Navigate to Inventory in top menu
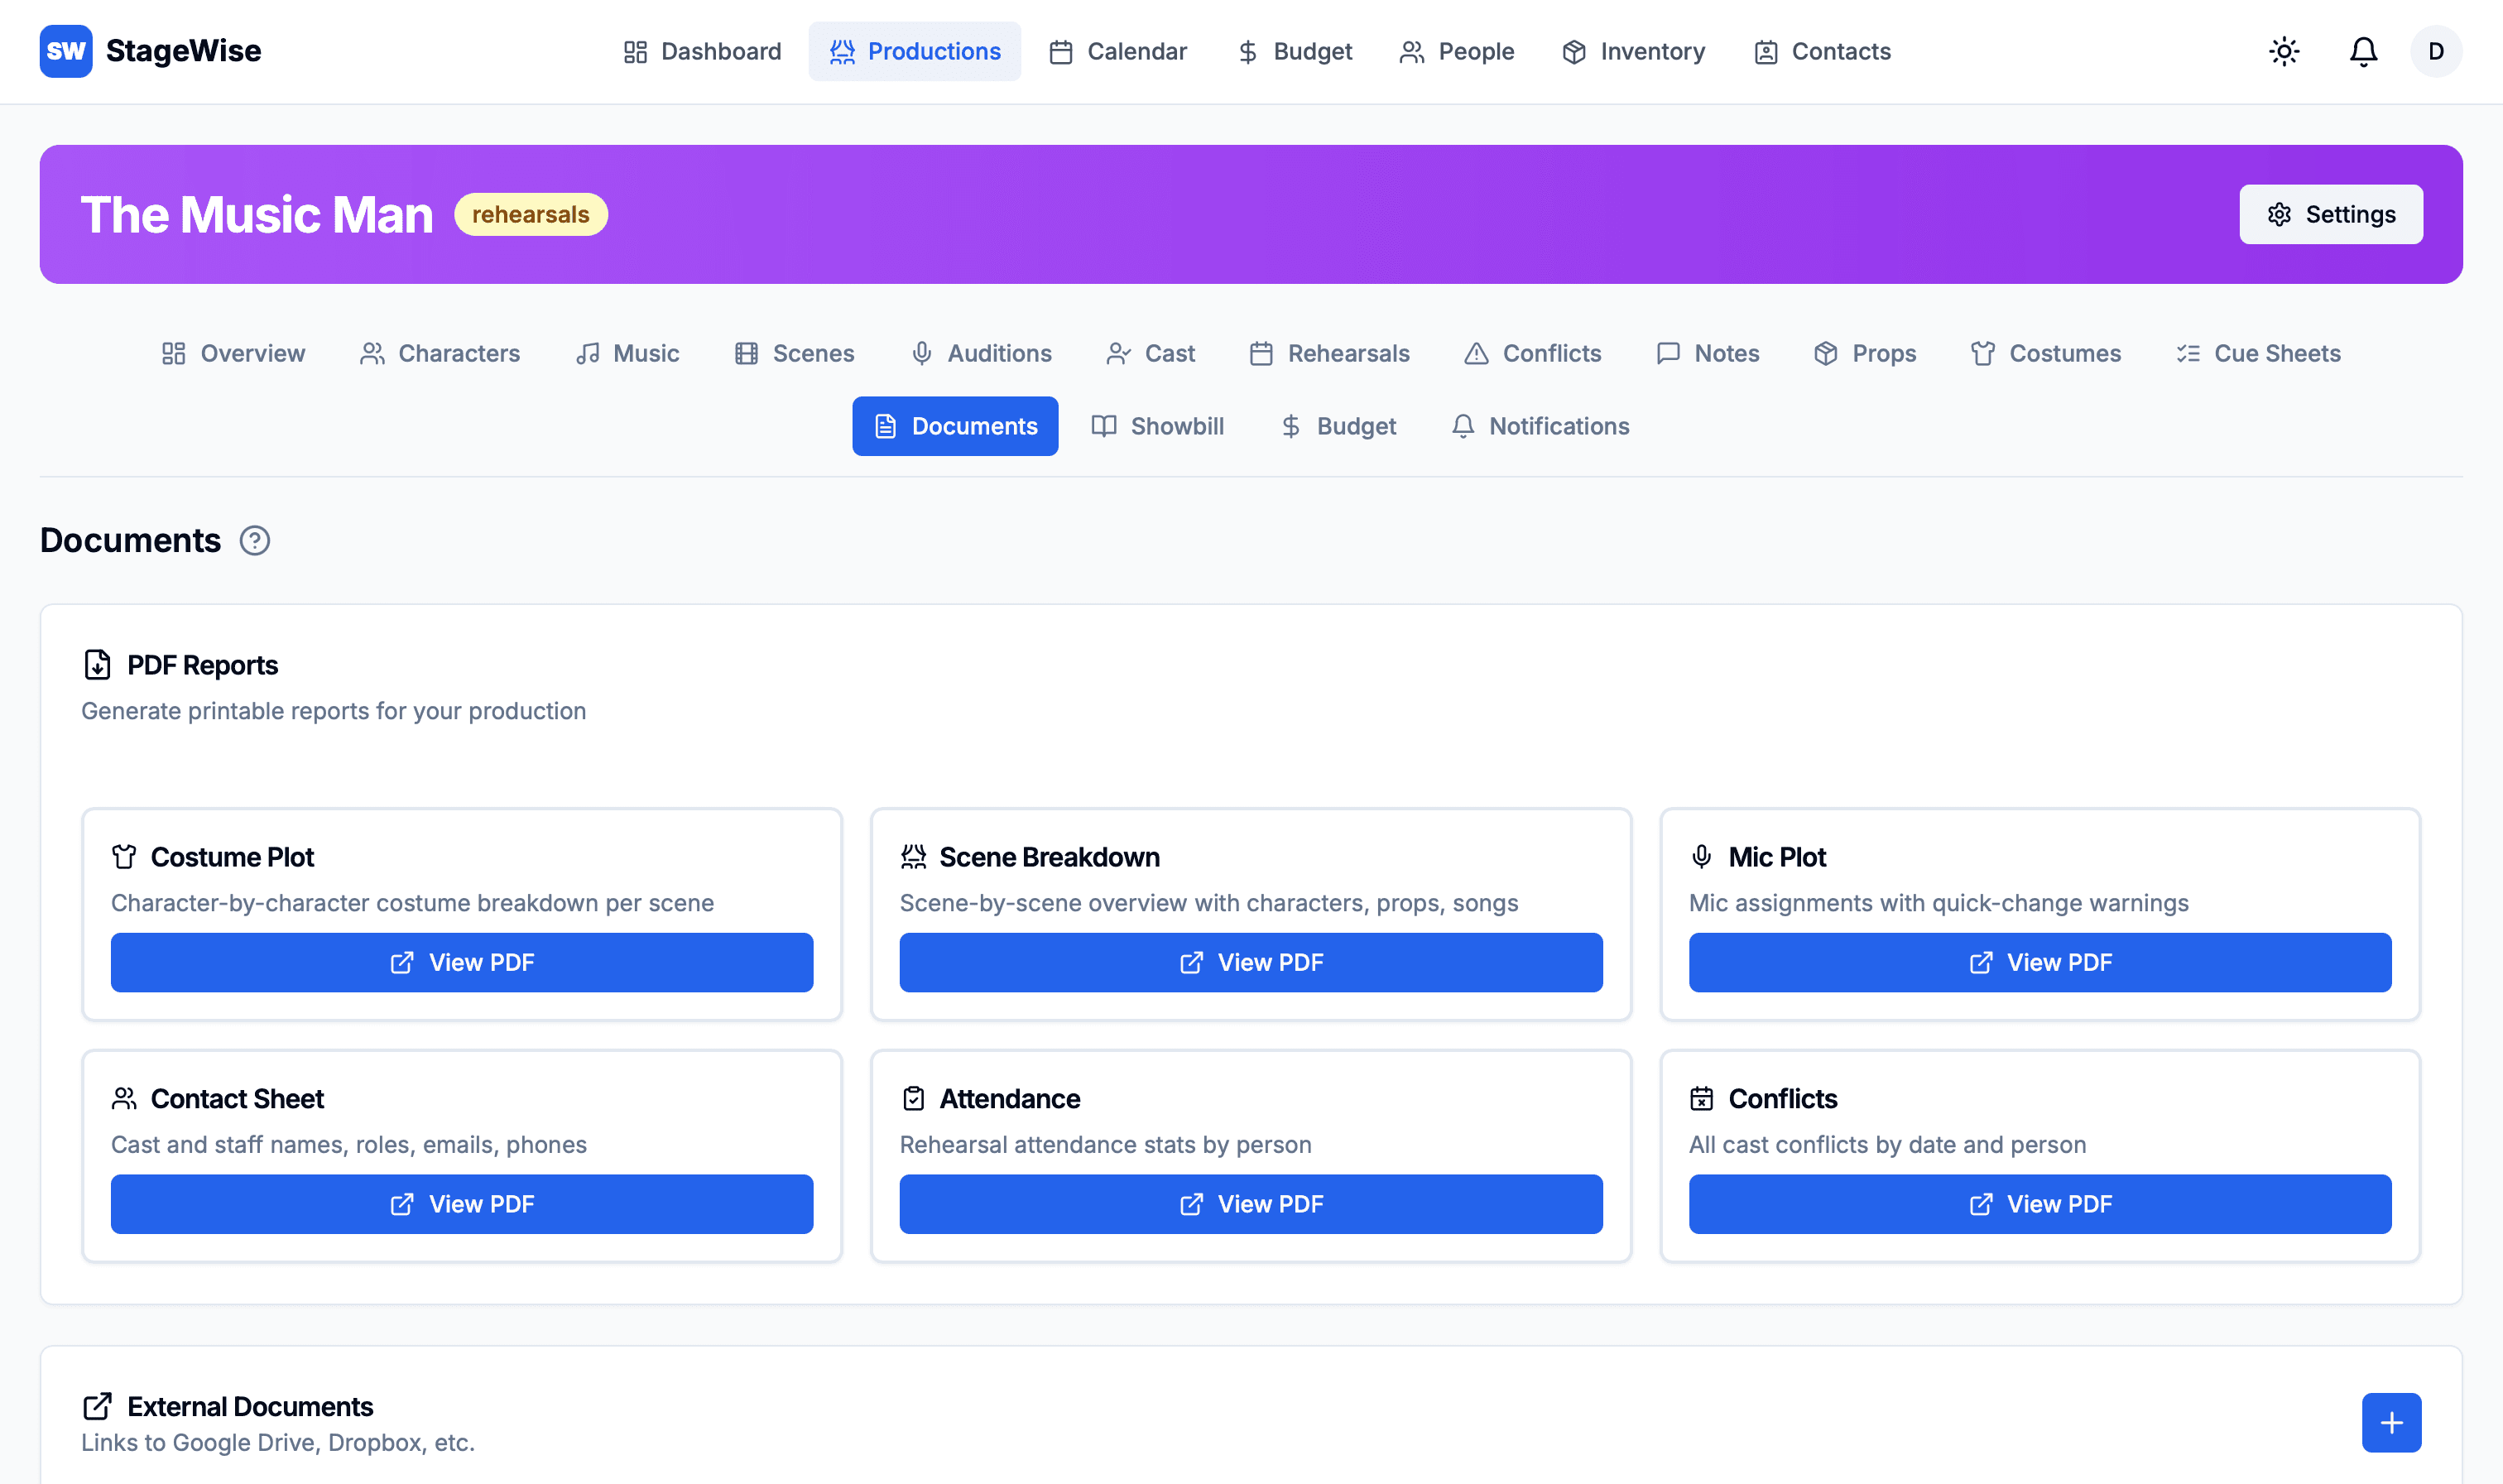 point(1633,51)
